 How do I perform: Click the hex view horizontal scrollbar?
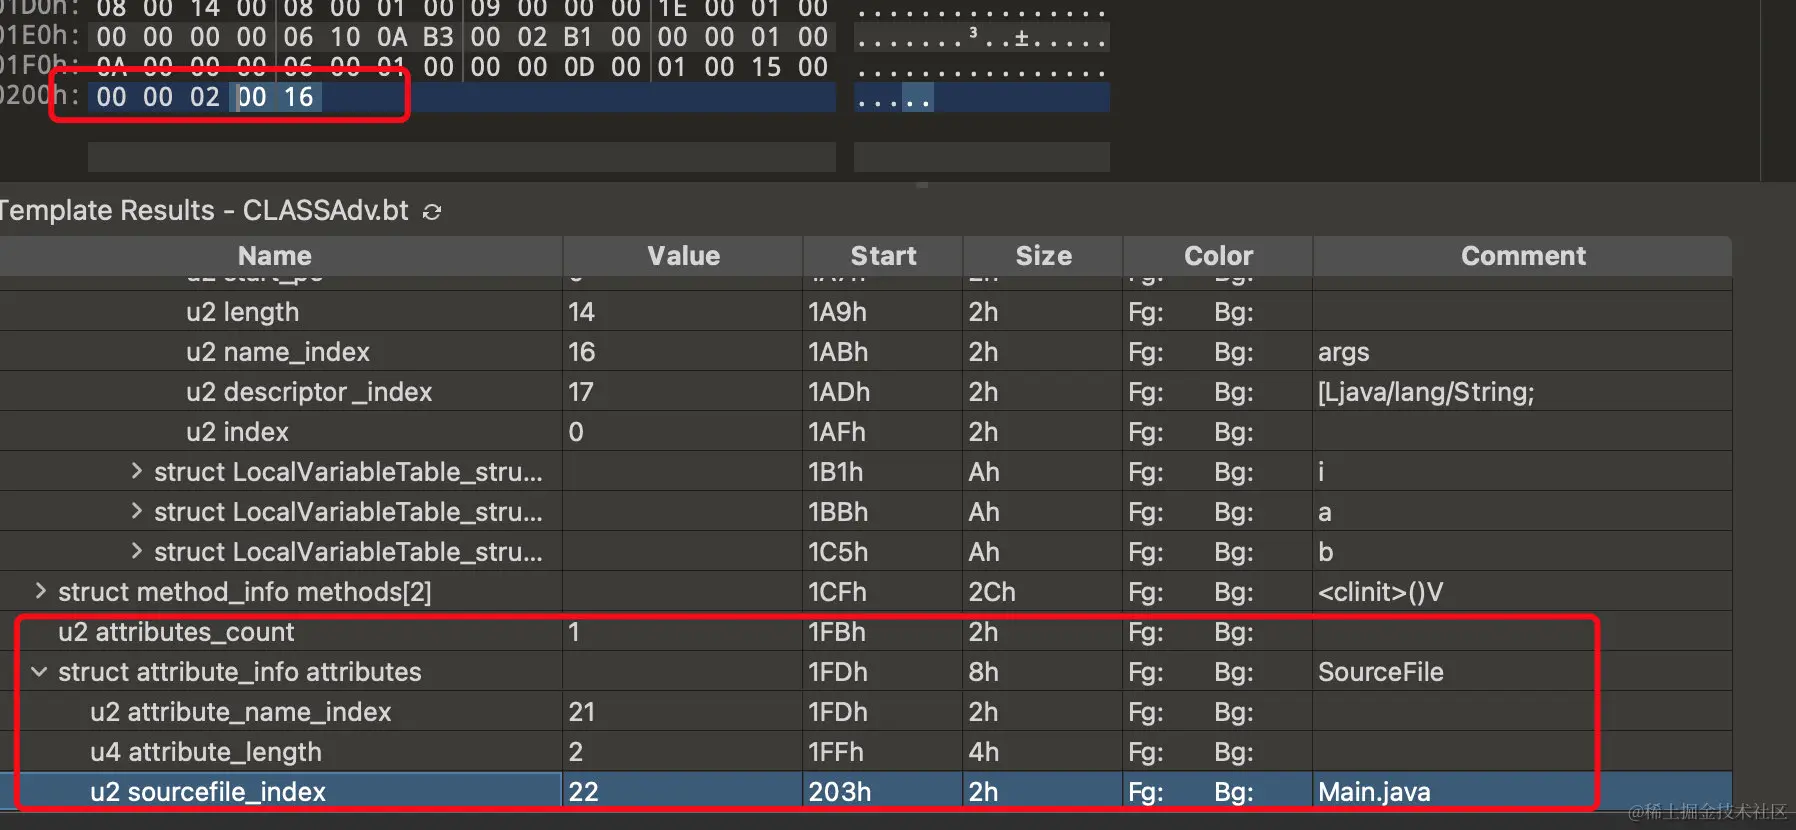click(461, 156)
